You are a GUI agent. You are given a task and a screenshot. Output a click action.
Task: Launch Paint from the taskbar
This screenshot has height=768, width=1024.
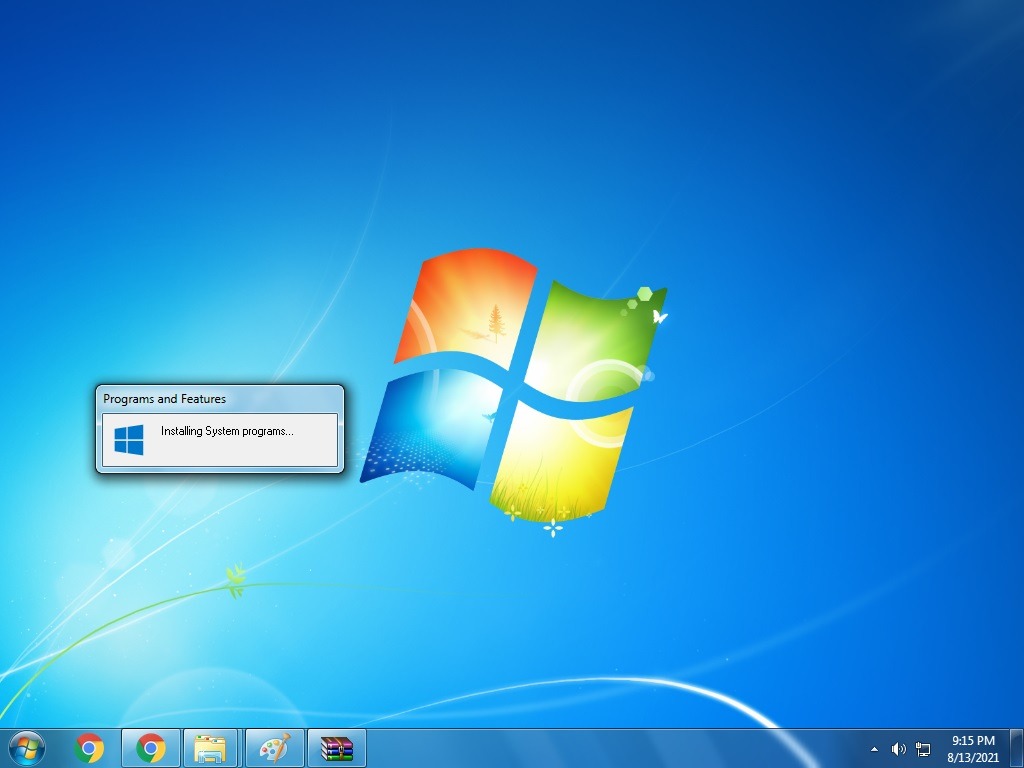274,748
